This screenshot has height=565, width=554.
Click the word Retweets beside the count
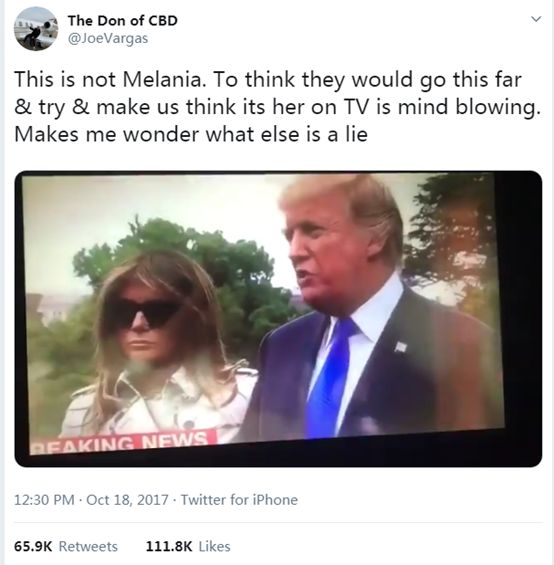coord(88,546)
